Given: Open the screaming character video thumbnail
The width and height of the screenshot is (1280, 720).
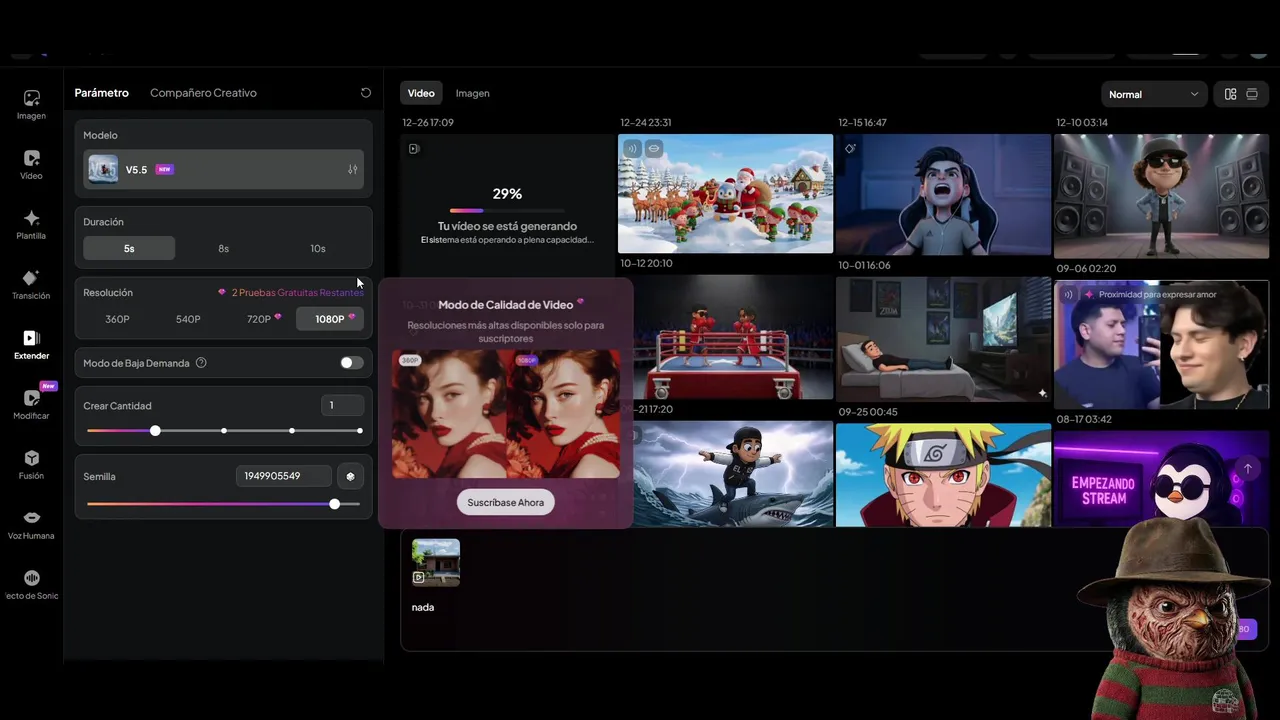Looking at the screenshot, I should point(943,195).
